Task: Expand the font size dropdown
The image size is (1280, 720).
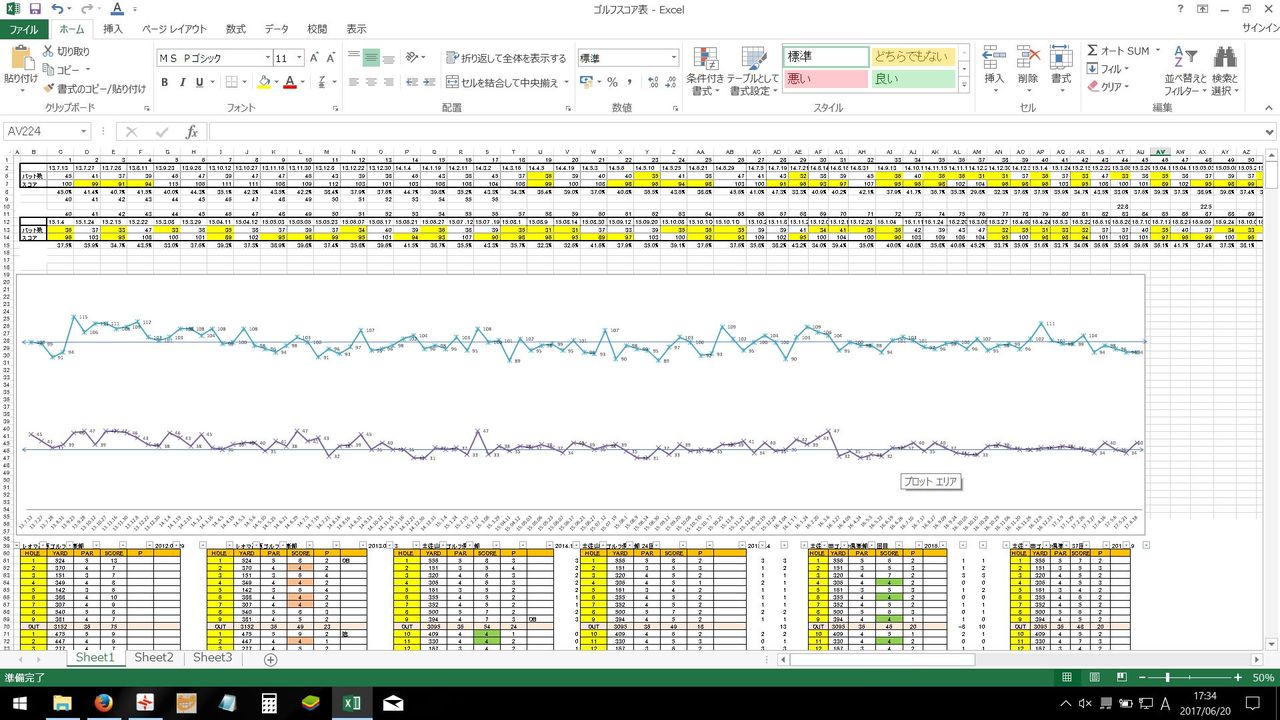Action: tap(298, 58)
